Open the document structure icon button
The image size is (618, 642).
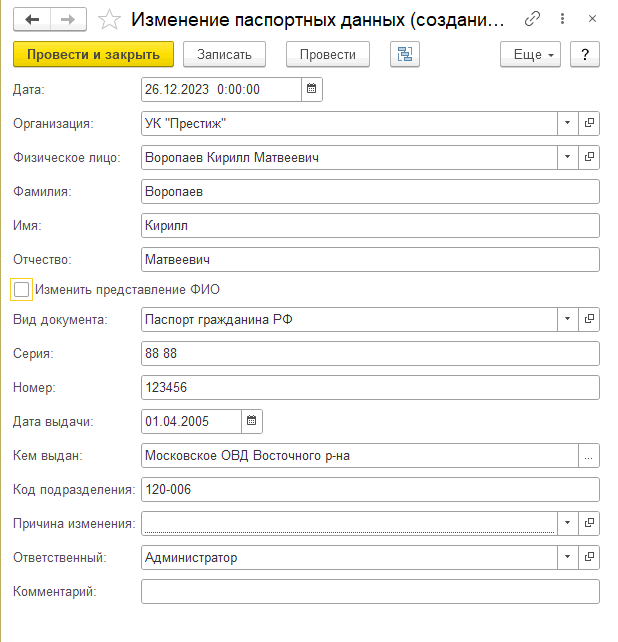click(x=404, y=54)
